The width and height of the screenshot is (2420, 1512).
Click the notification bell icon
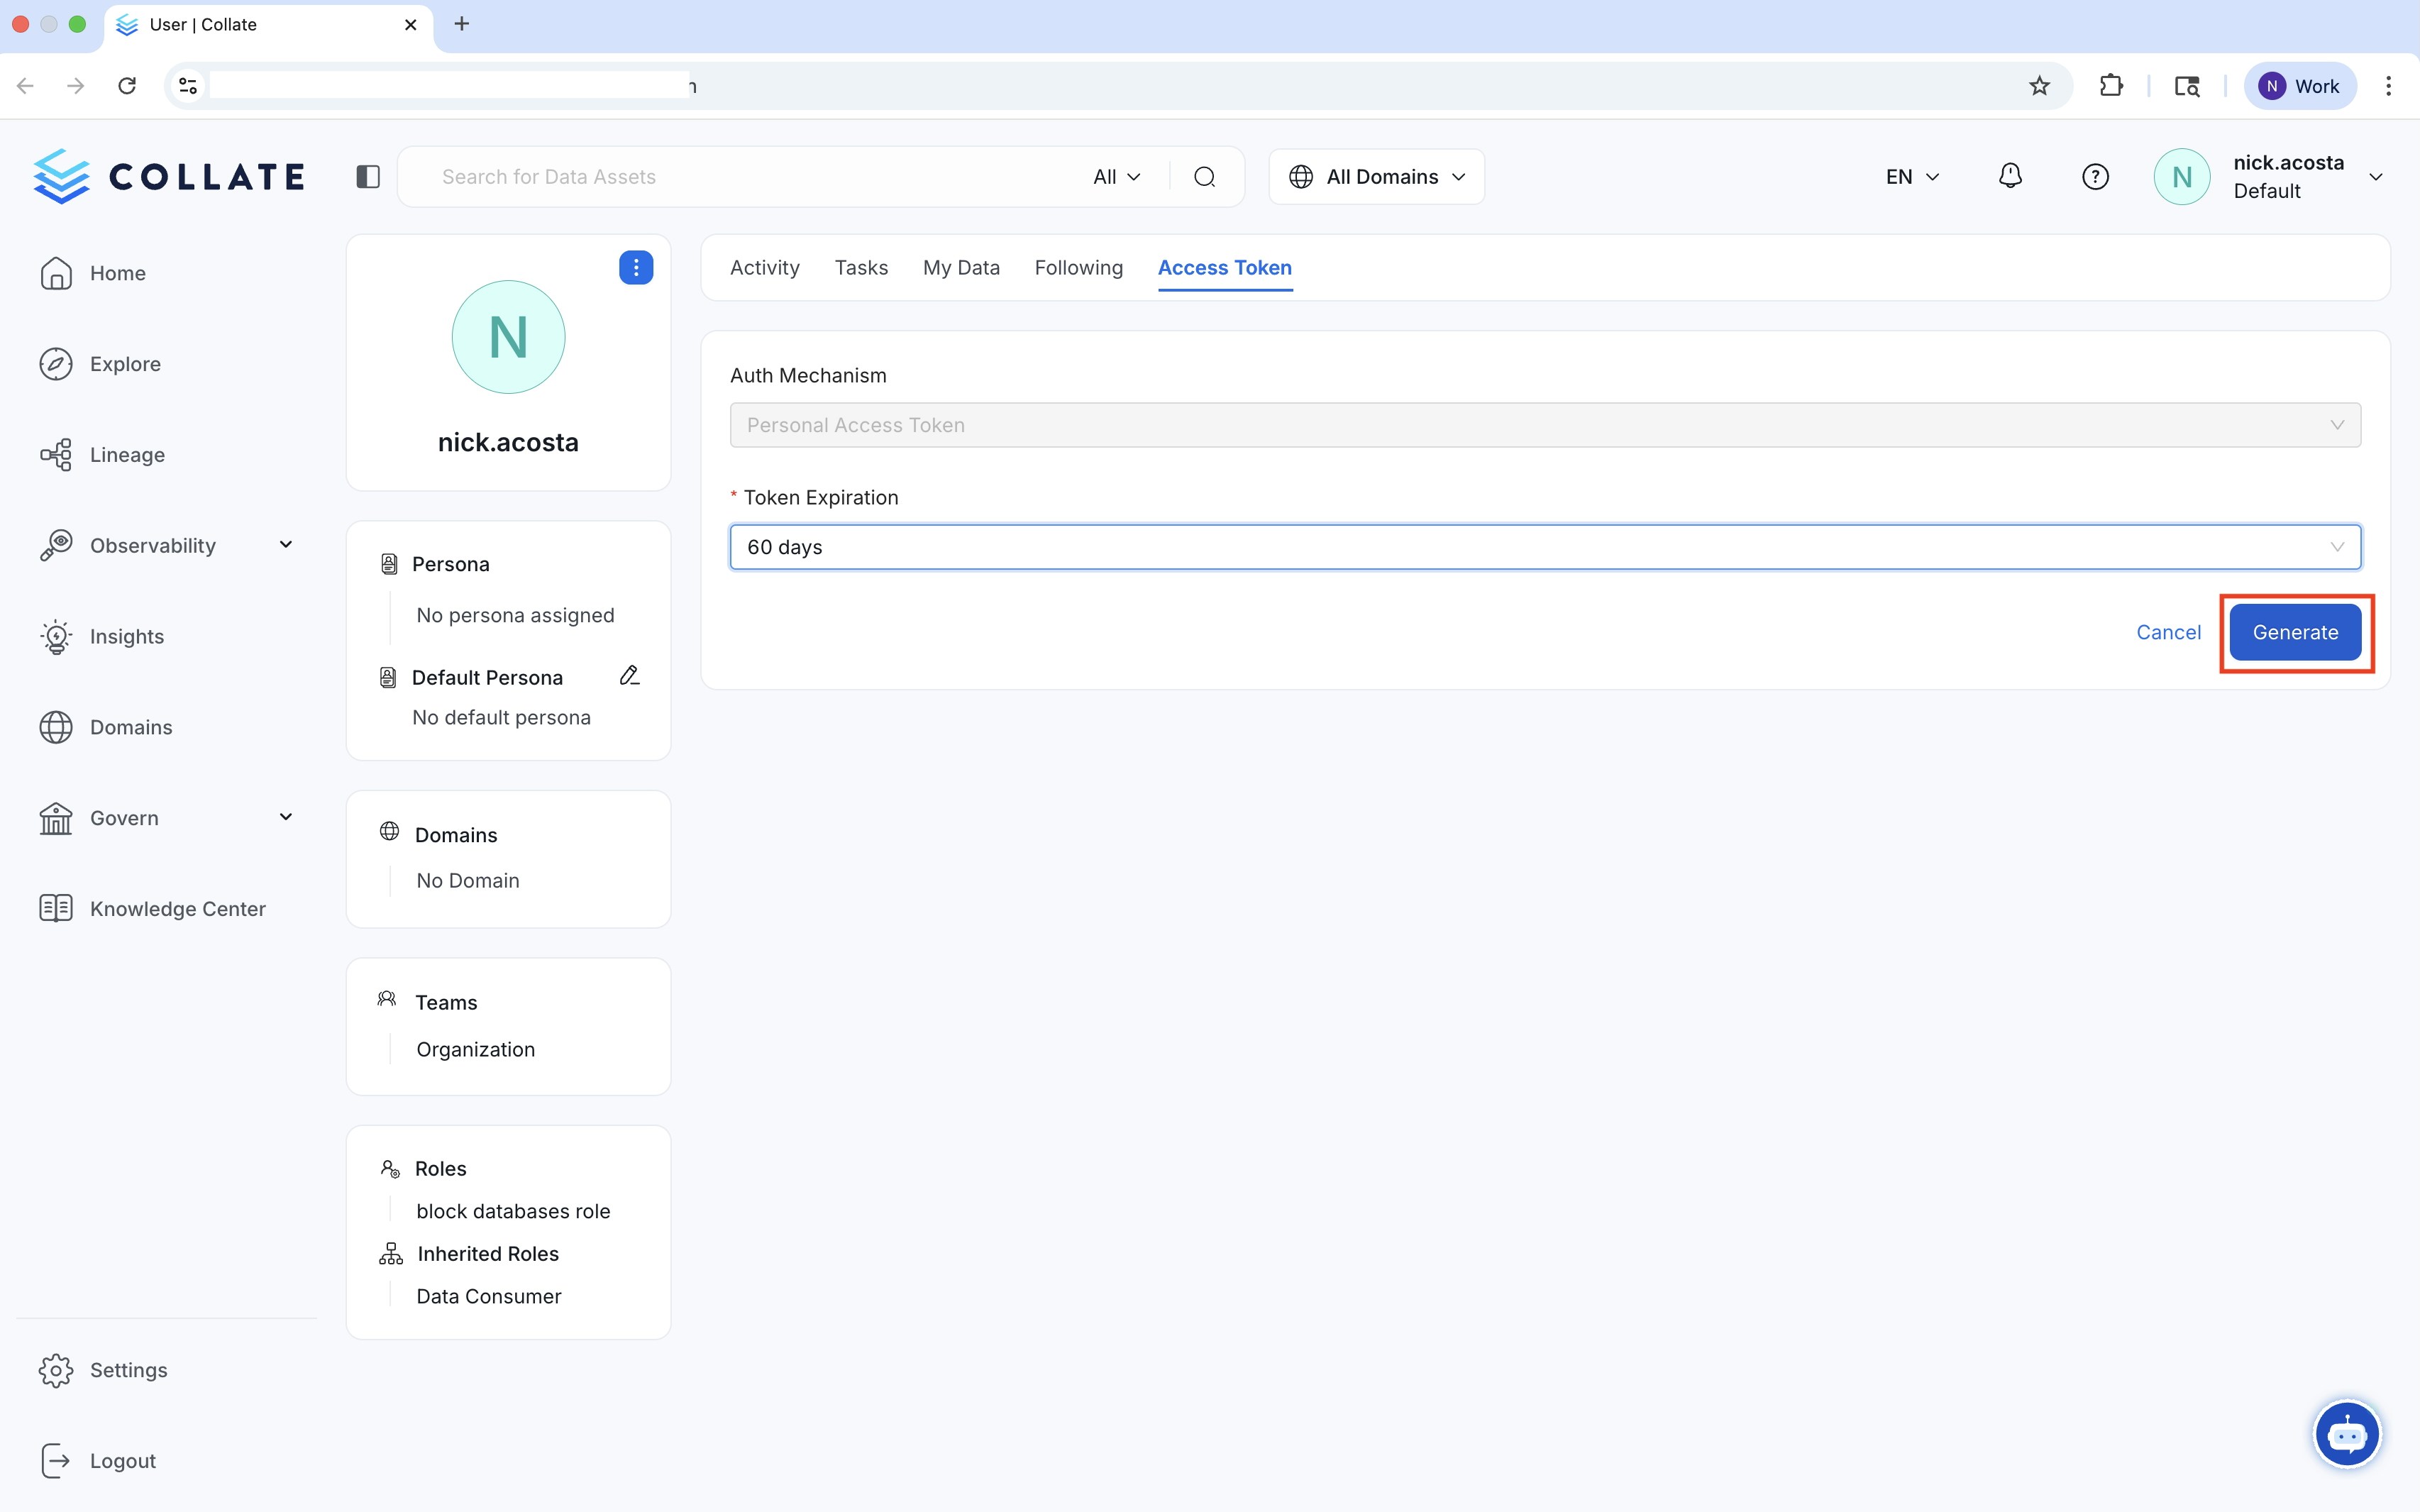tap(2010, 177)
